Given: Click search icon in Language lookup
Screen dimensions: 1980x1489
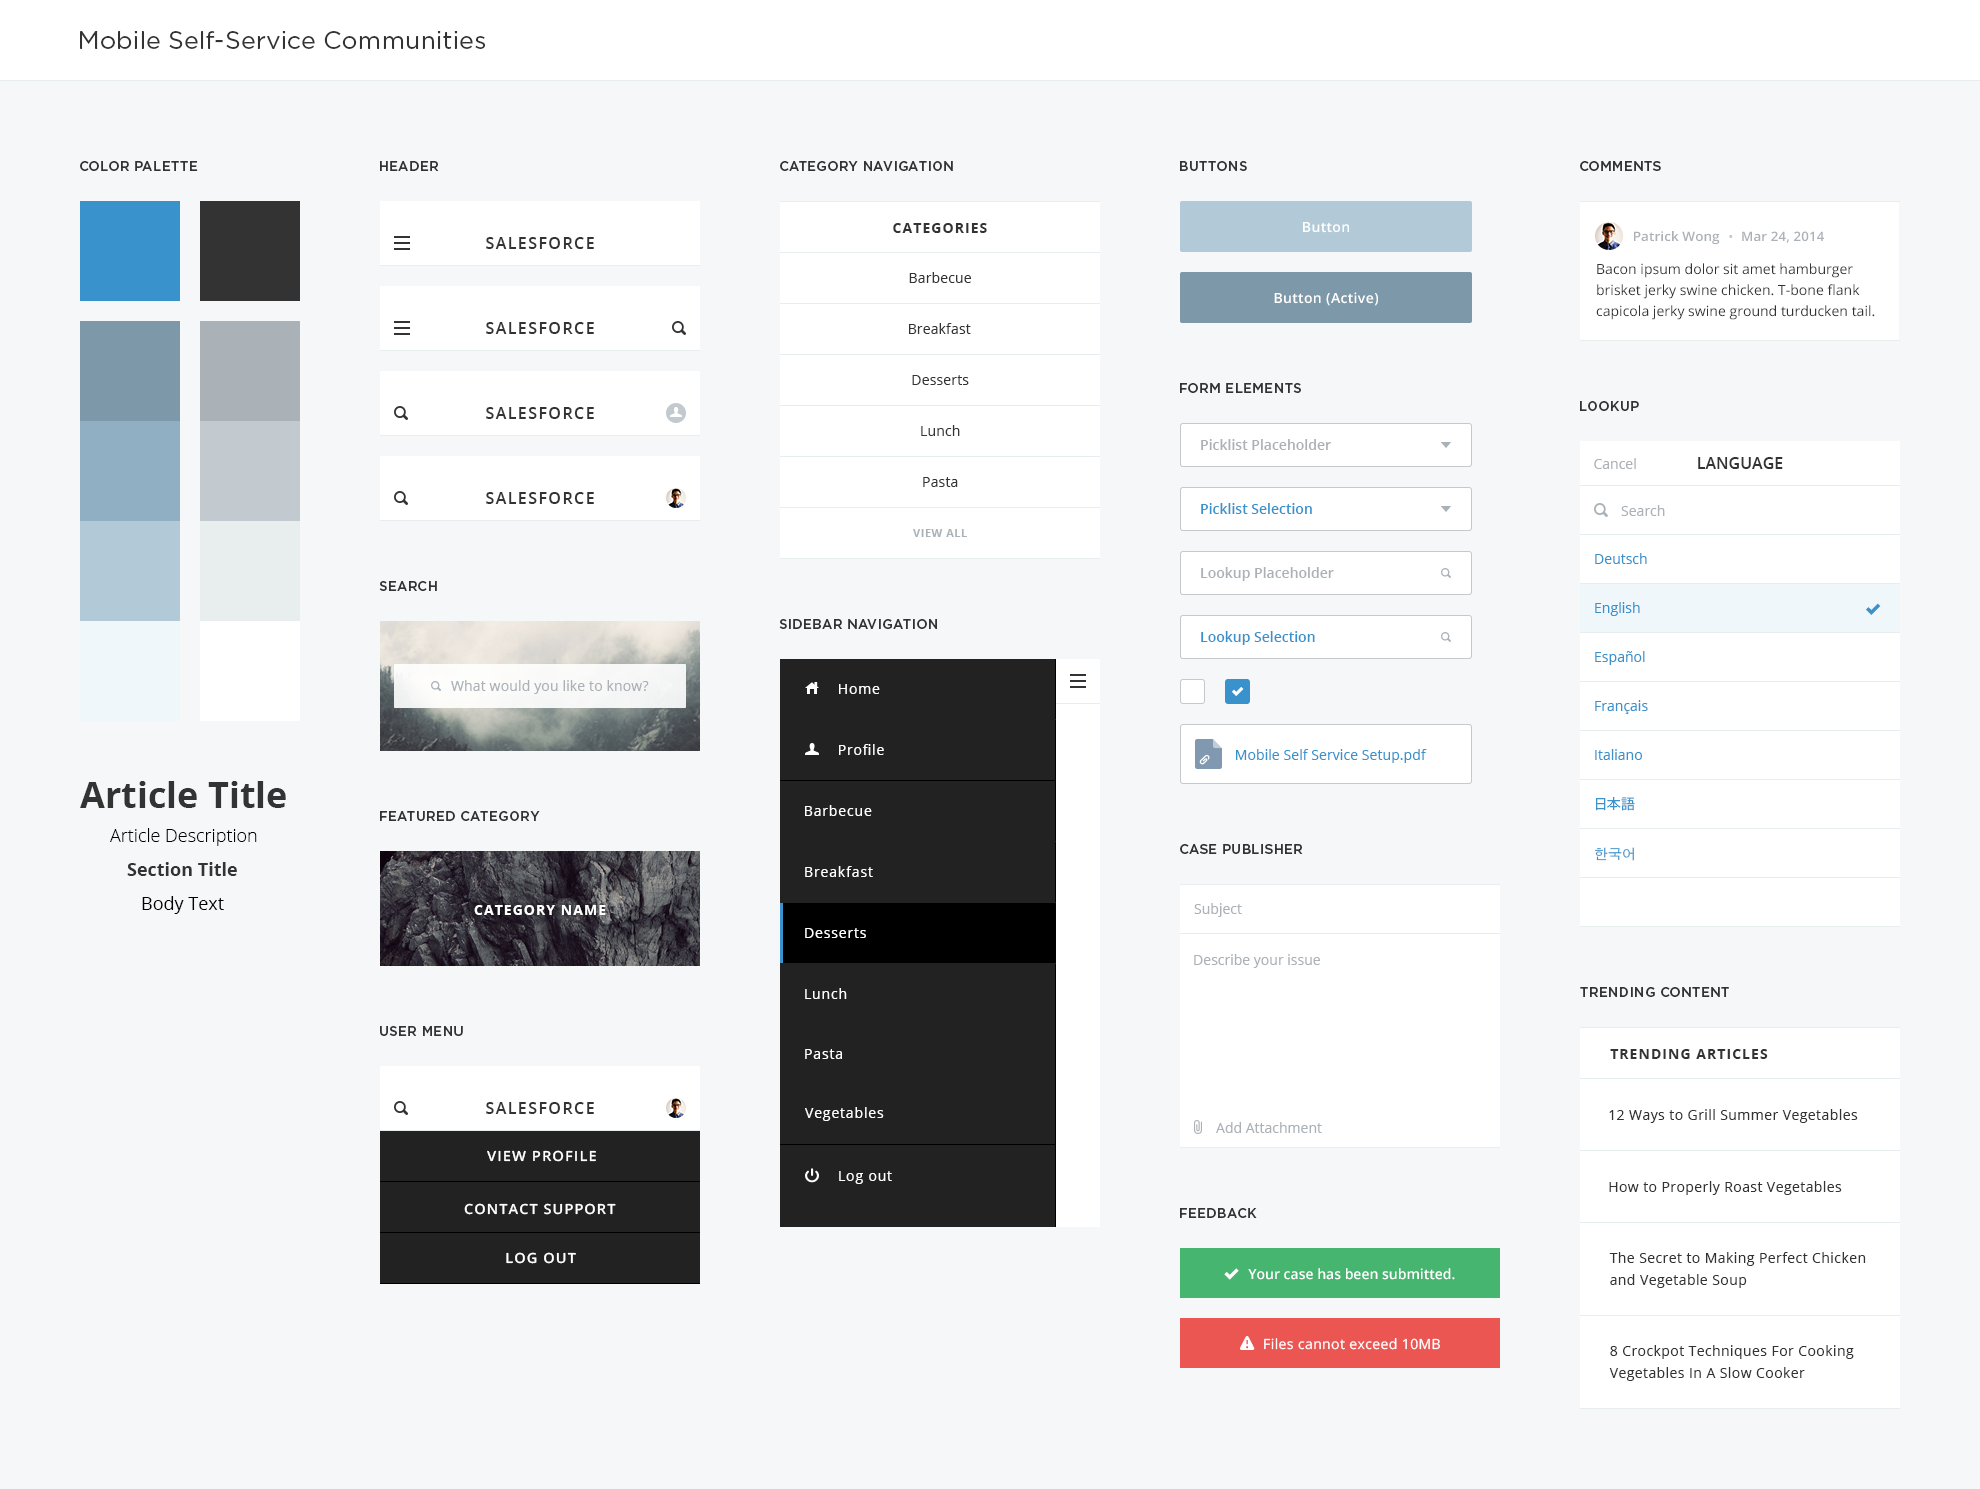Looking at the screenshot, I should (x=1601, y=510).
